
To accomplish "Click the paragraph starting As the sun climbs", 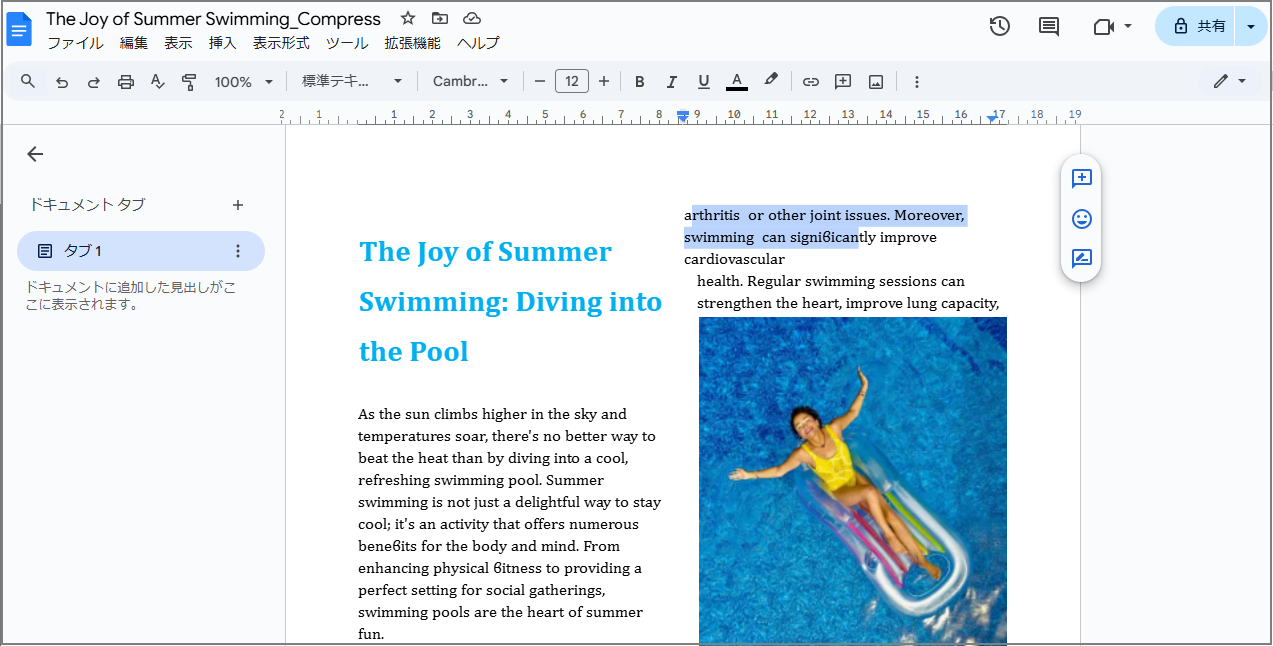I will [510, 524].
